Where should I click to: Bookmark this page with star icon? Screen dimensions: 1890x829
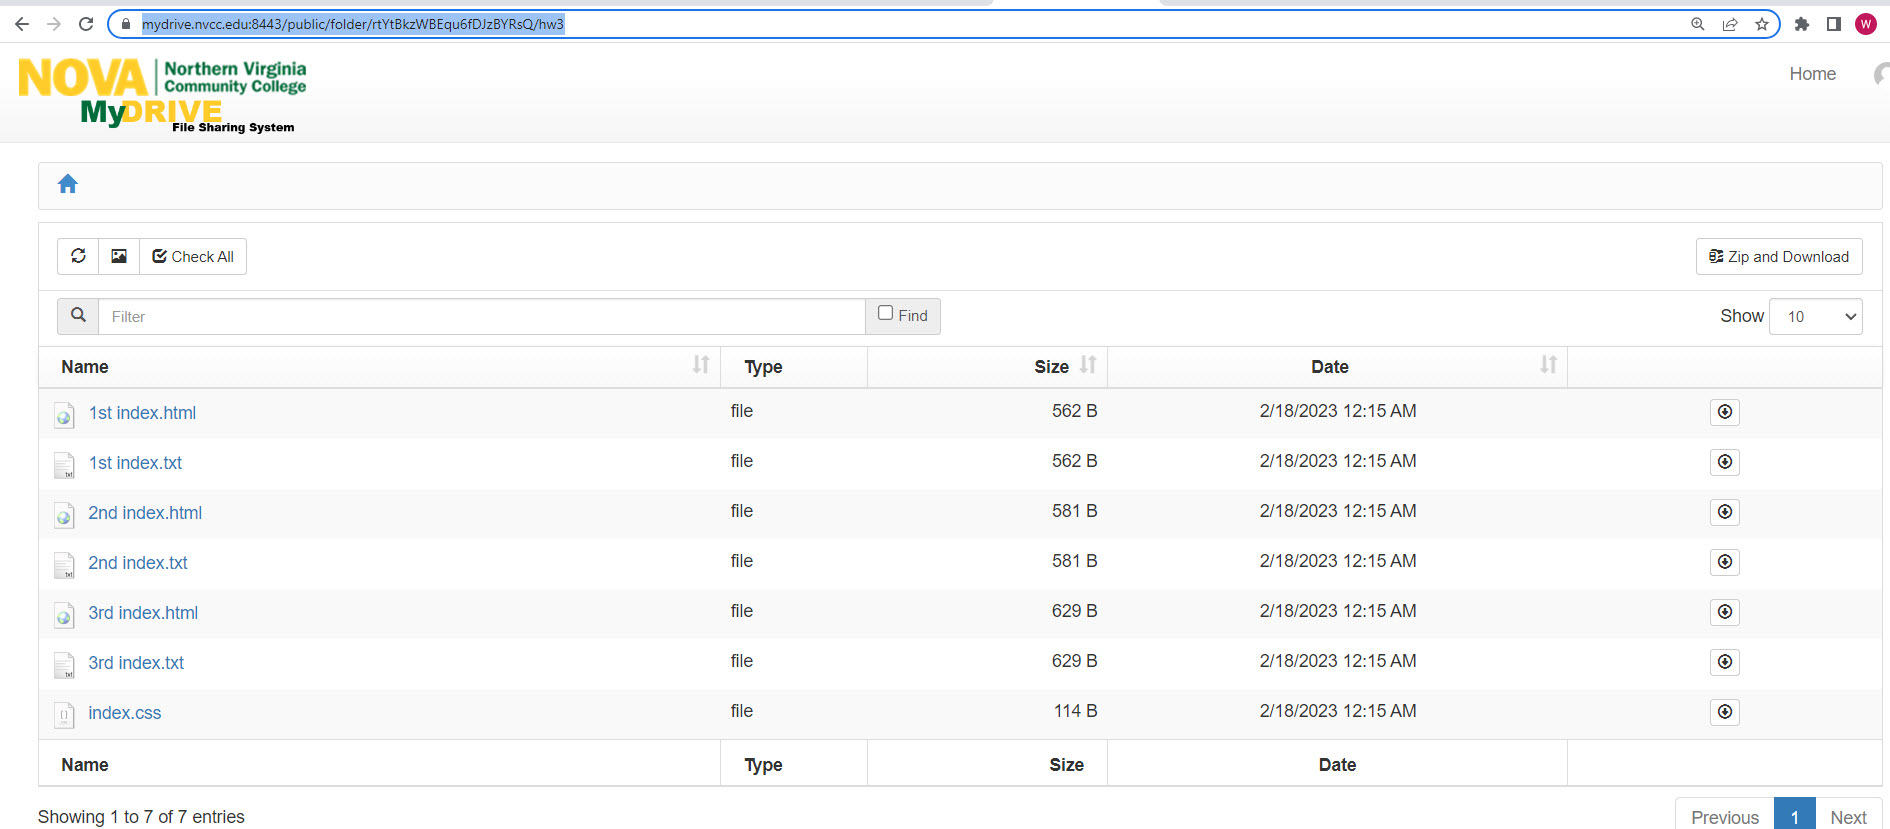[1762, 24]
